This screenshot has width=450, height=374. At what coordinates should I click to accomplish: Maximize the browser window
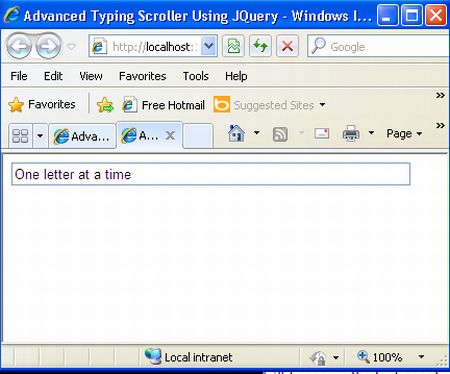point(412,15)
